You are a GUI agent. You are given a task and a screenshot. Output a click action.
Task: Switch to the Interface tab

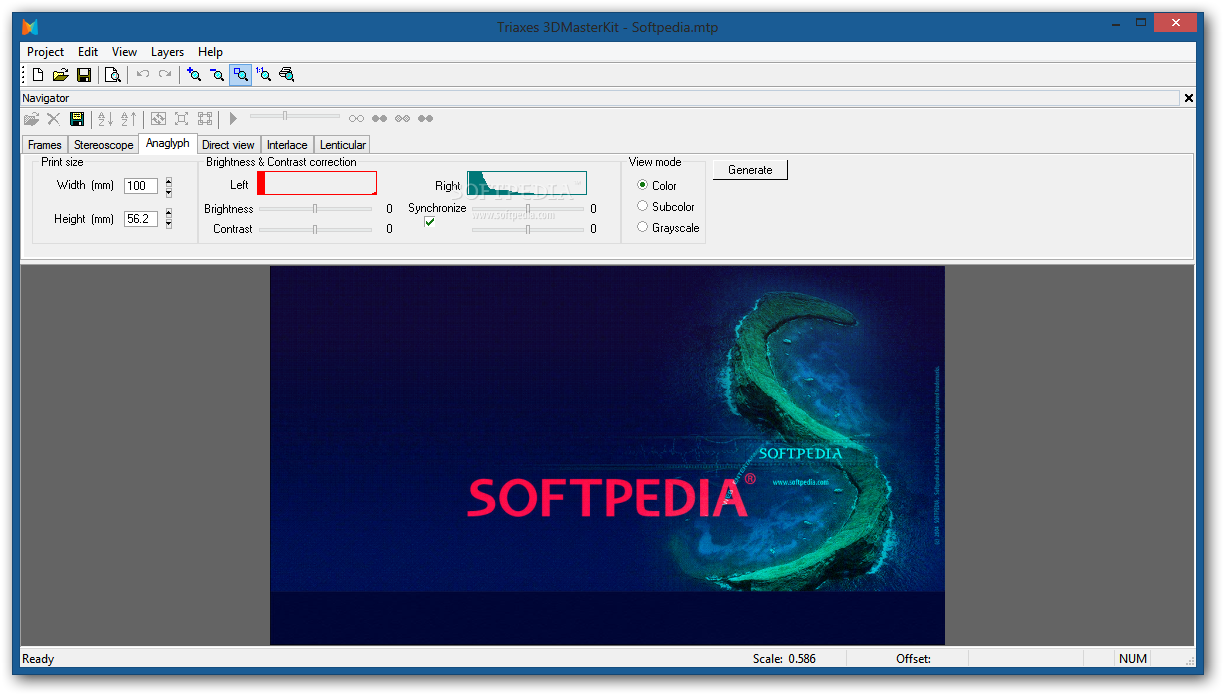click(287, 145)
